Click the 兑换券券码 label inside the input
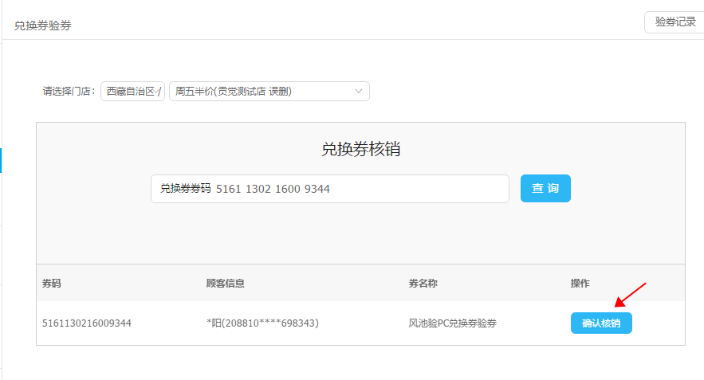This screenshot has width=704, height=380. click(x=185, y=189)
